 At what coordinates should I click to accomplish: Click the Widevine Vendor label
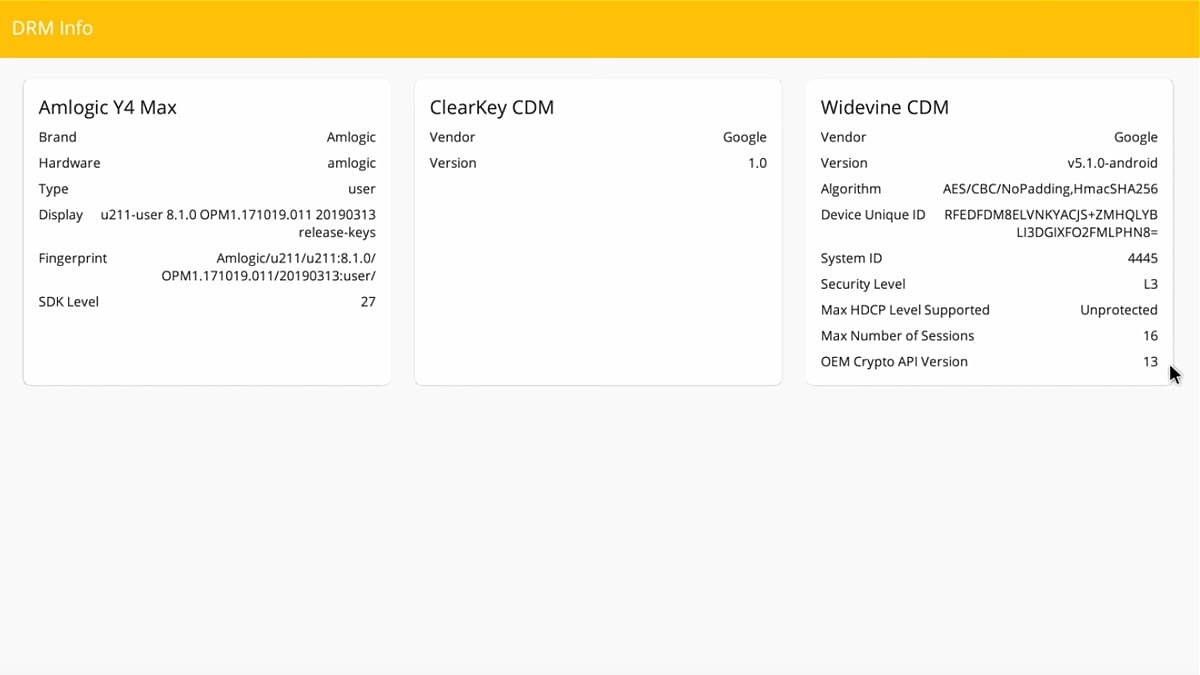pos(844,137)
